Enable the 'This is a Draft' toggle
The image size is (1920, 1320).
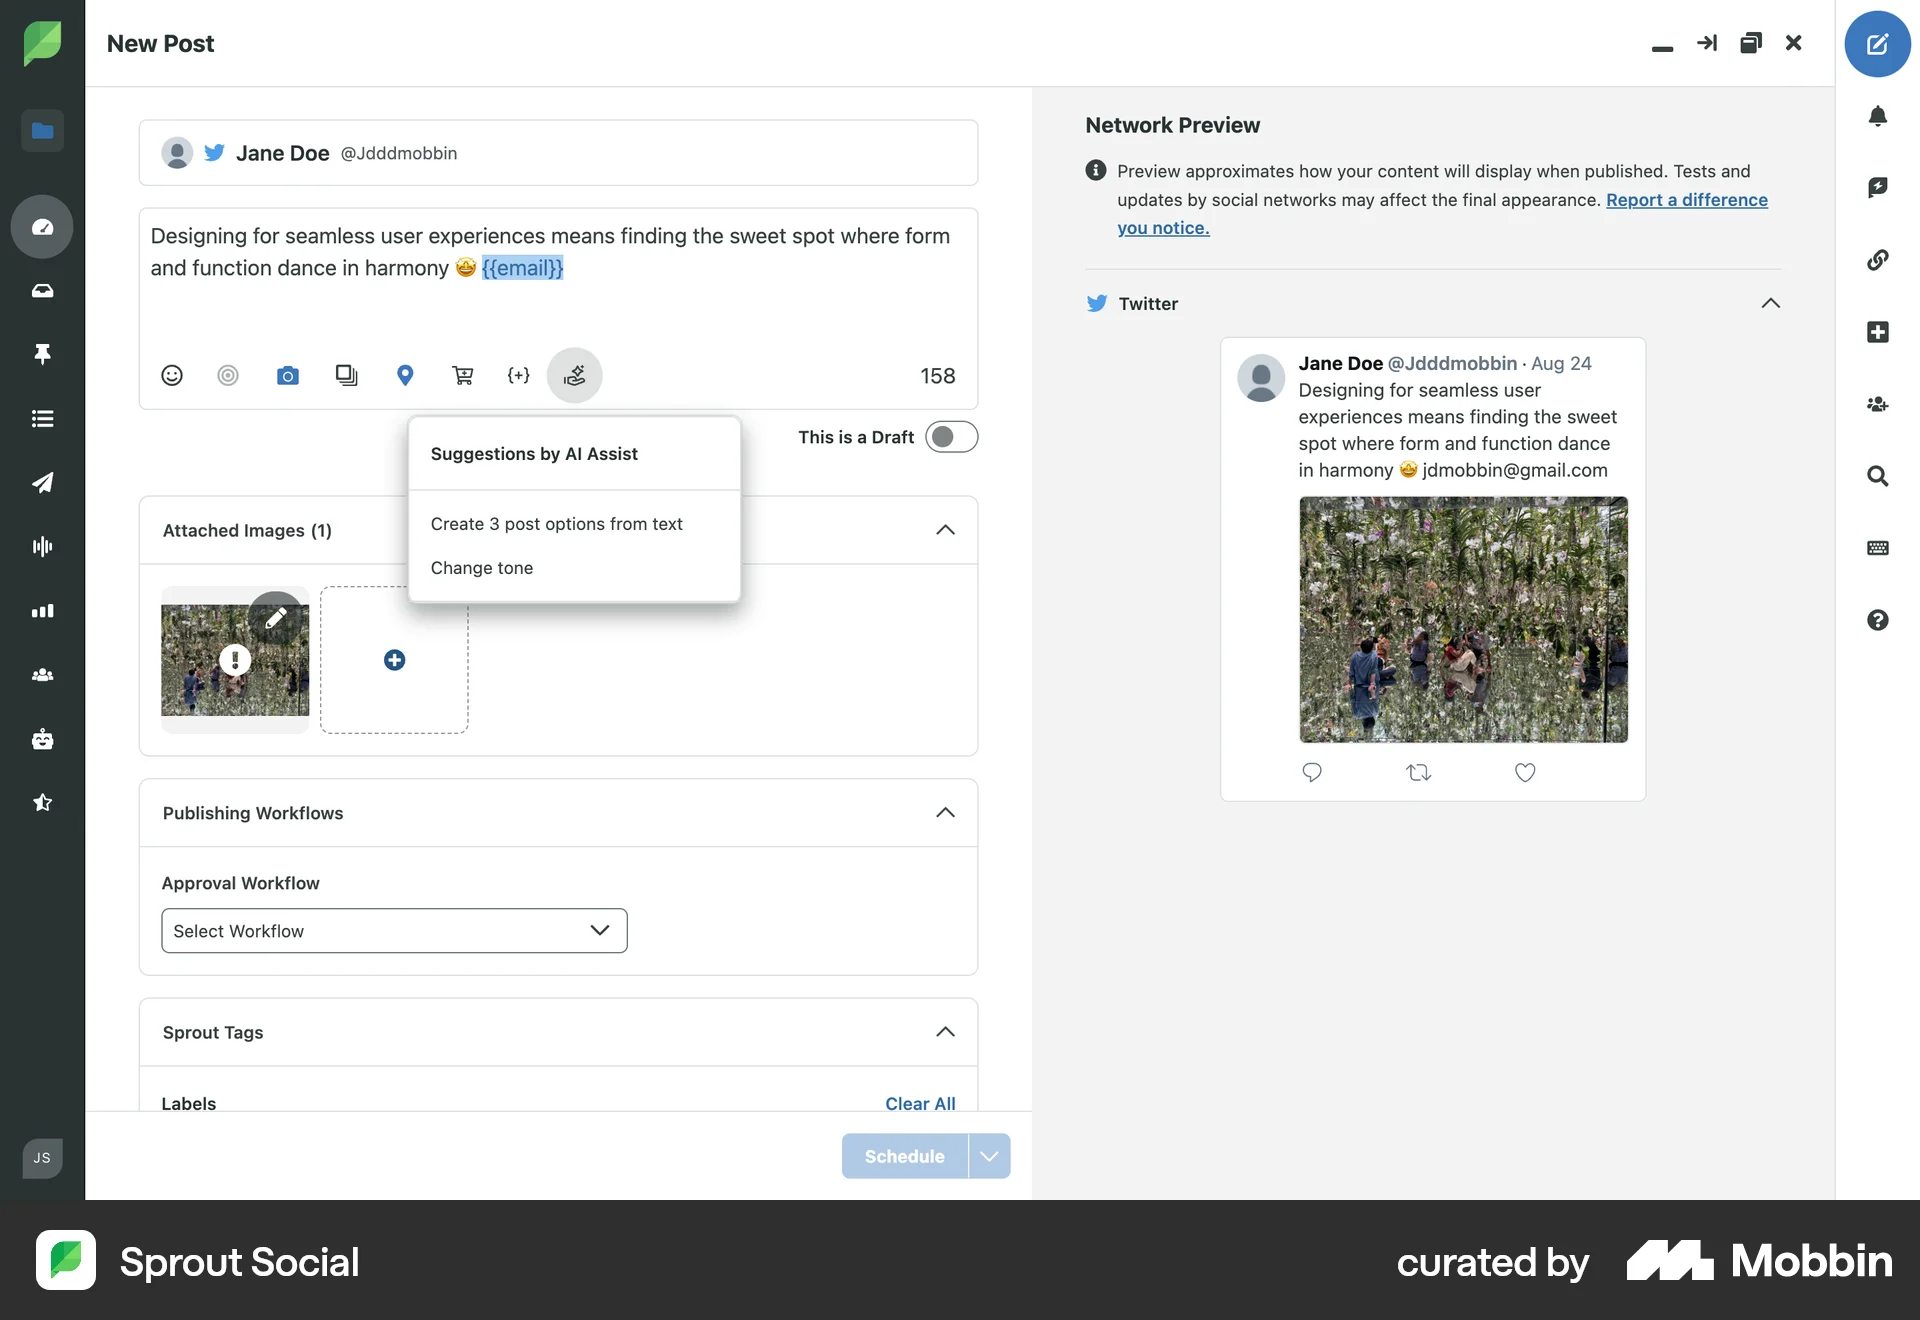tap(951, 437)
